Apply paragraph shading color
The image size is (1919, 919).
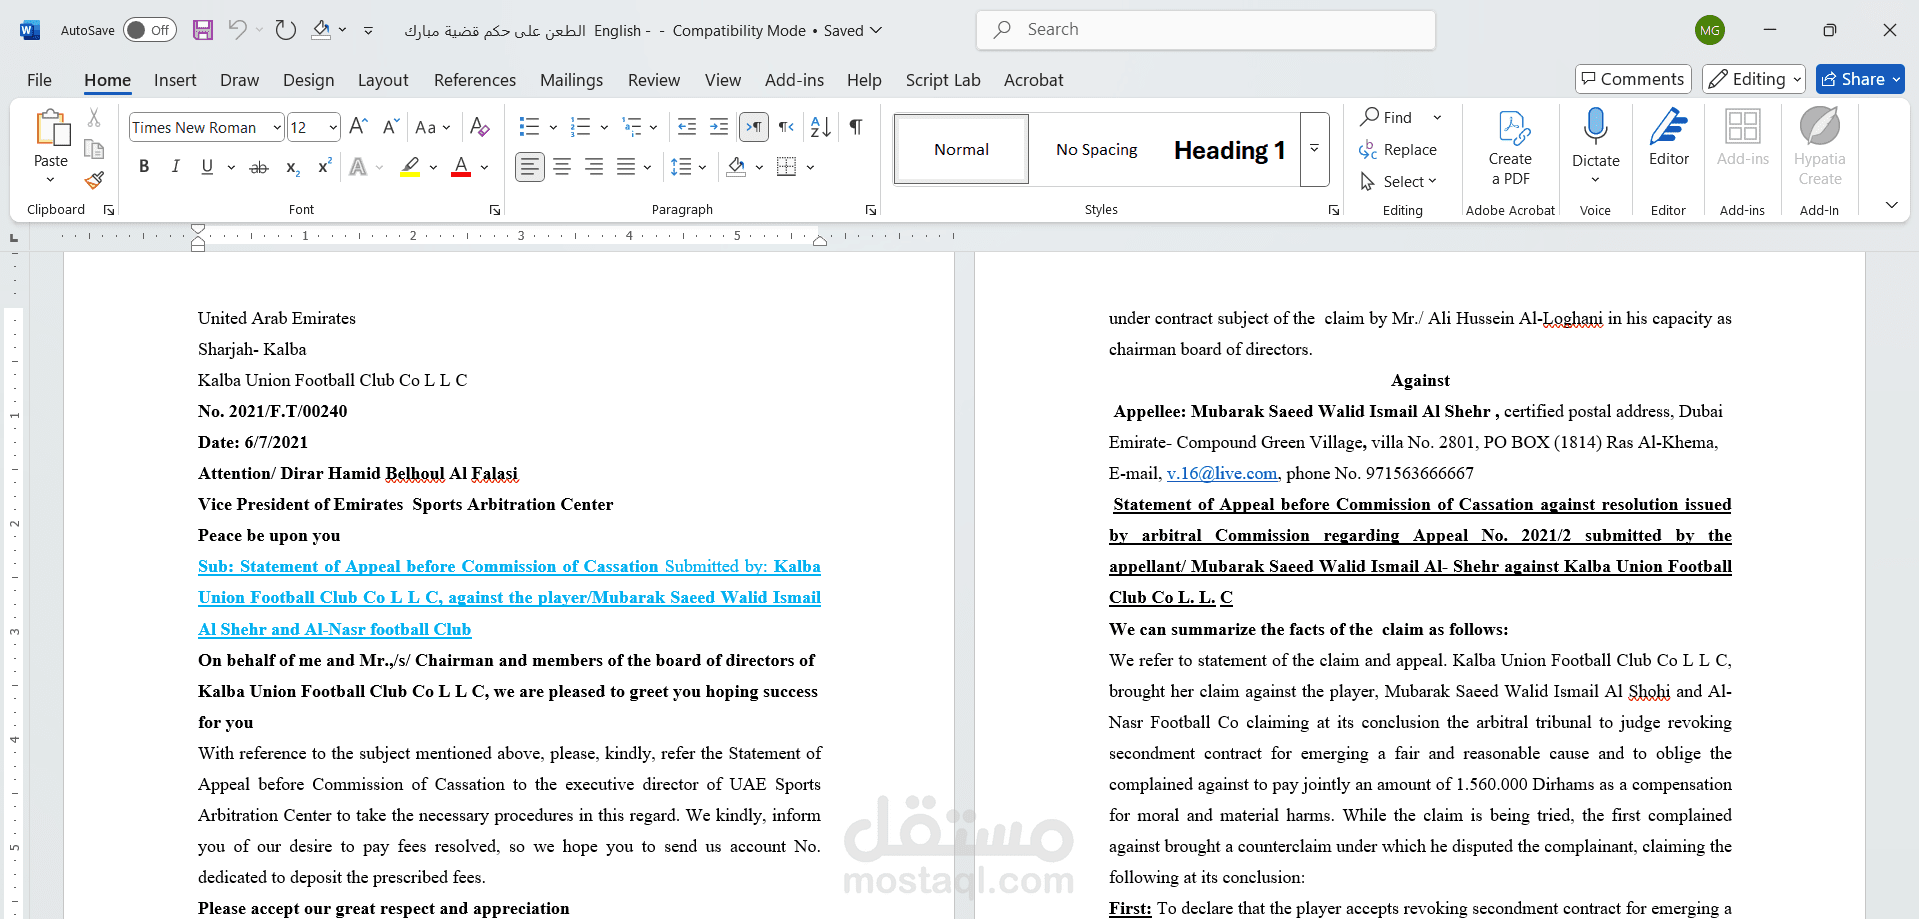[737, 167]
